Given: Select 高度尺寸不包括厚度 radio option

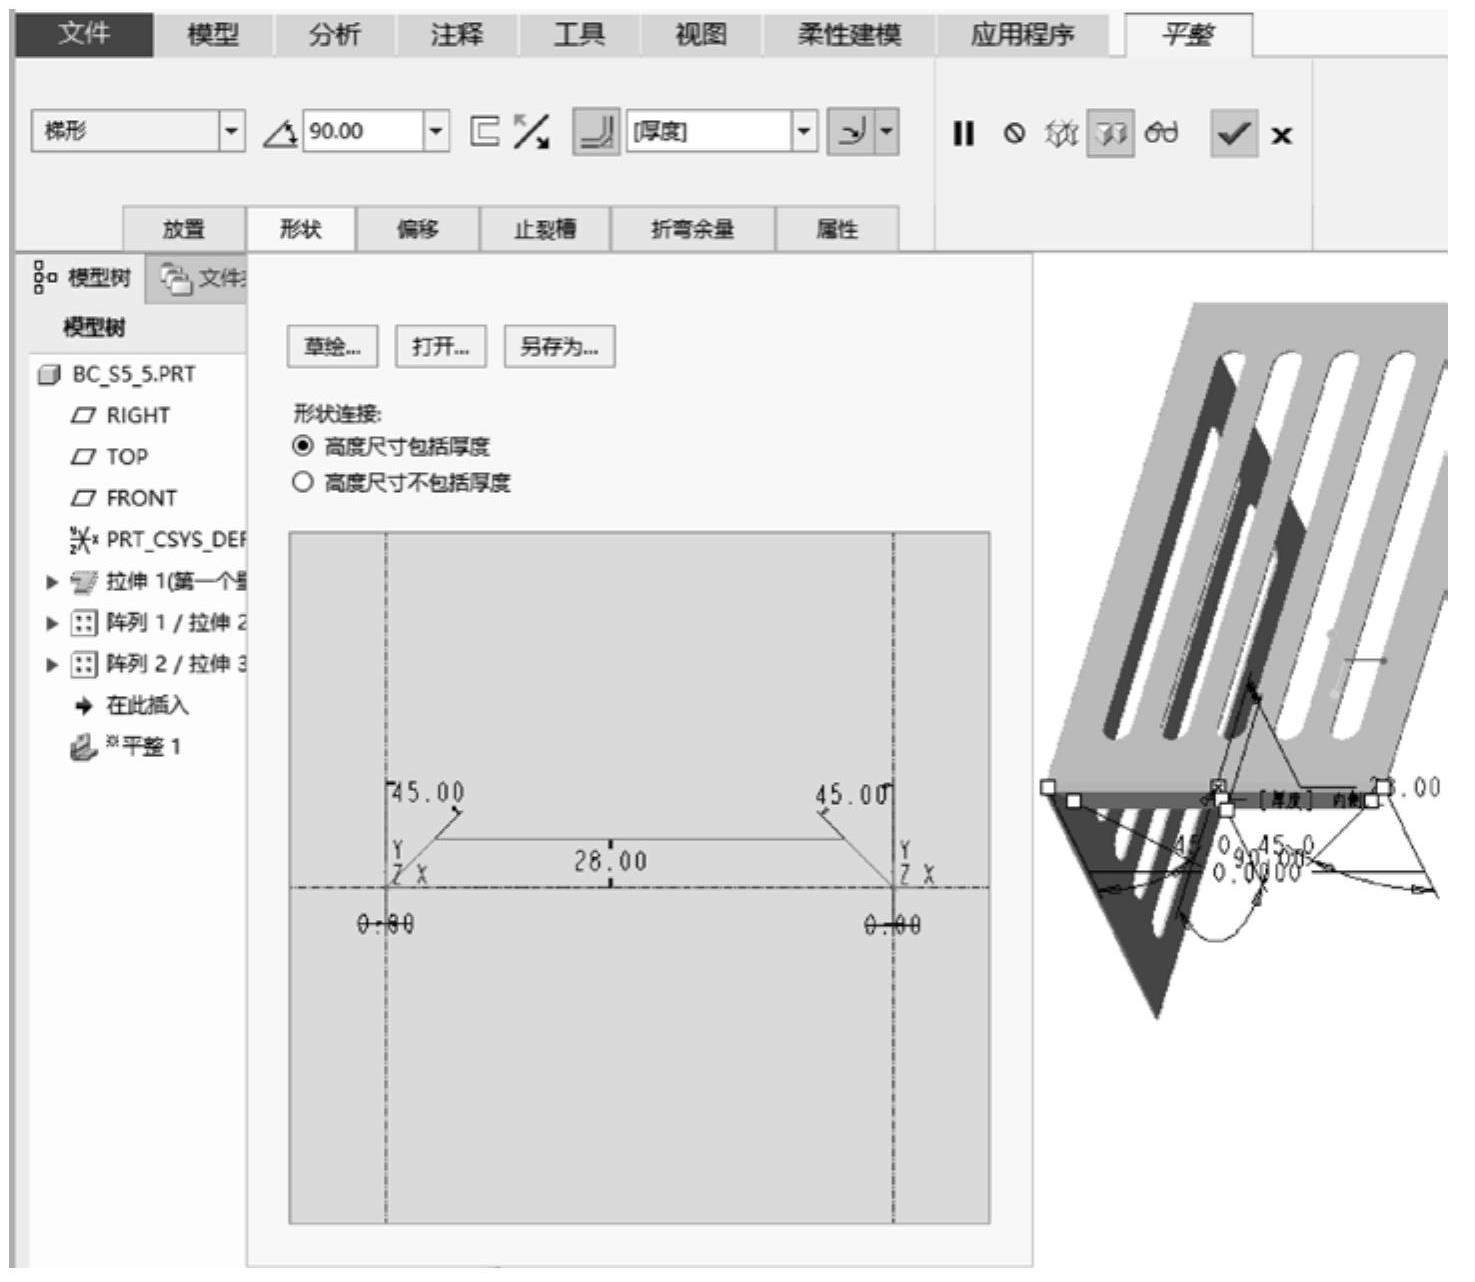Looking at the screenshot, I should 302,482.
